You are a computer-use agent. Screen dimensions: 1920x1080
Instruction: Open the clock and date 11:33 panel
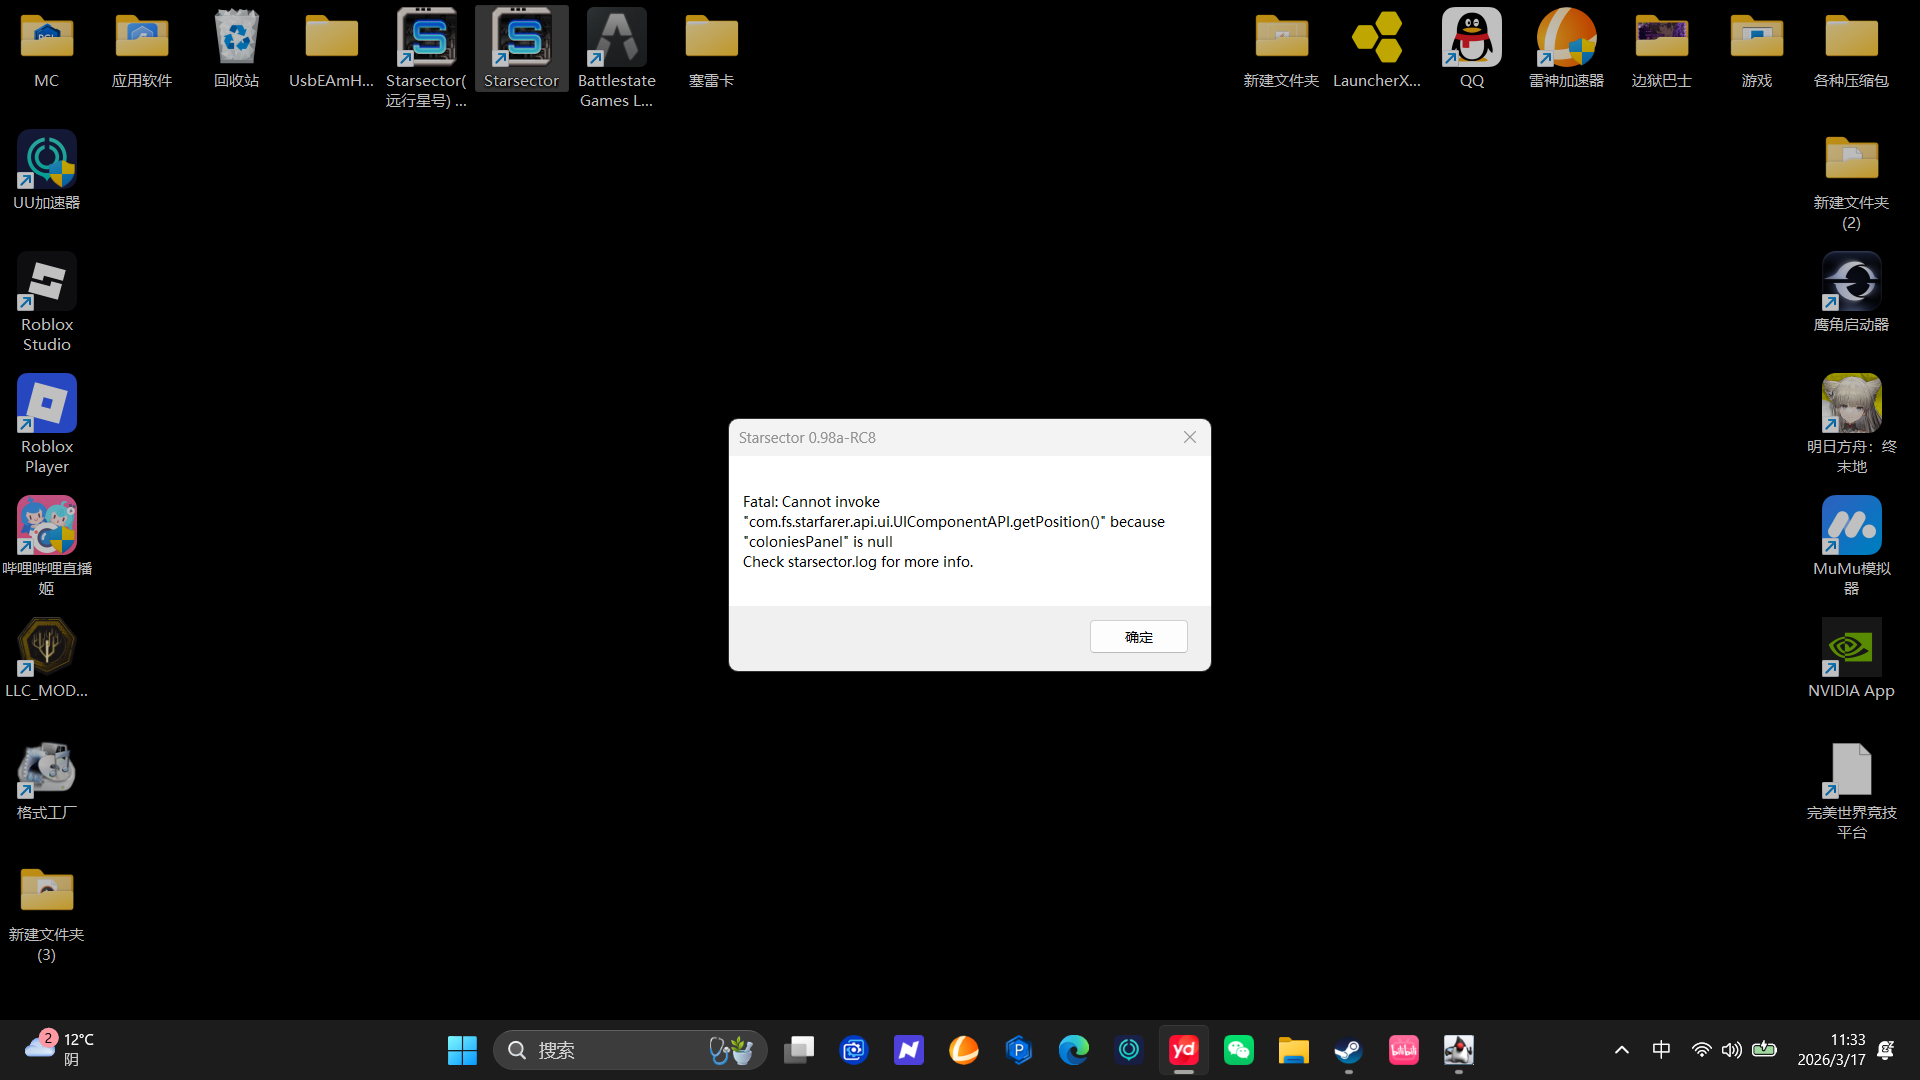point(1831,1050)
